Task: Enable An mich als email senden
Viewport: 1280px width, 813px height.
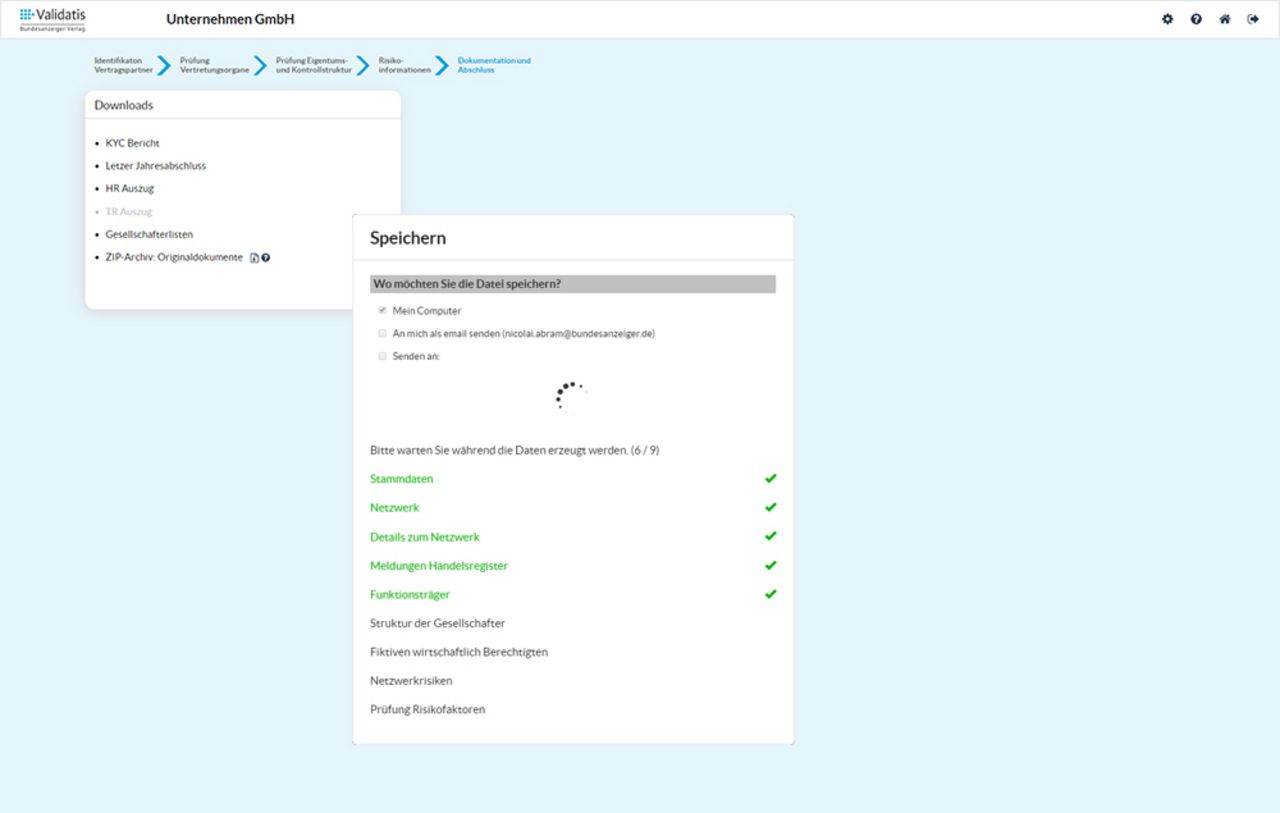Action: coord(382,333)
